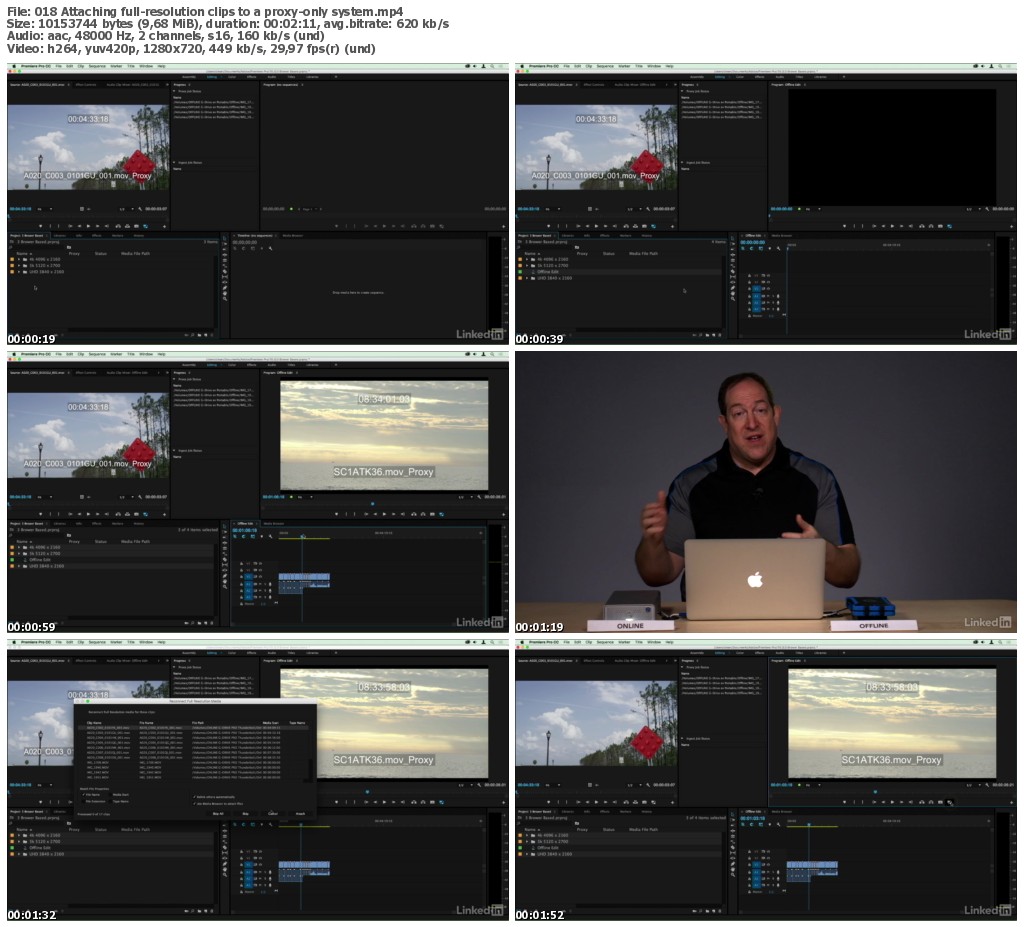
Task: Switch to Color workspace in the 00:00:59 frame
Action: click(x=232, y=365)
